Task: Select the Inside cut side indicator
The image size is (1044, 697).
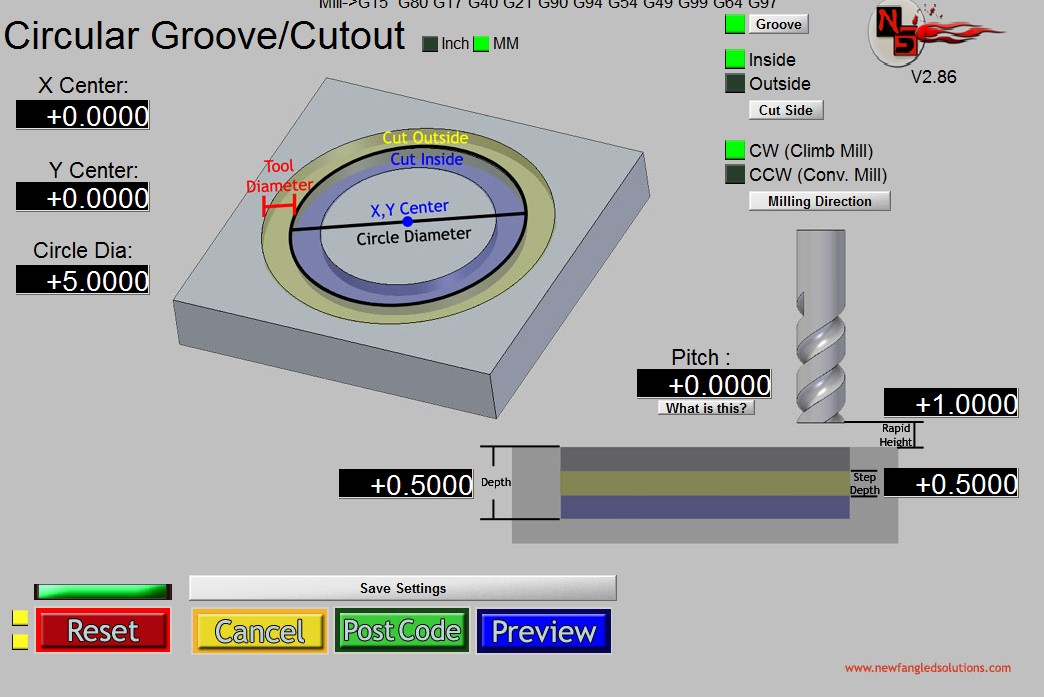Action: click(735, 60)
